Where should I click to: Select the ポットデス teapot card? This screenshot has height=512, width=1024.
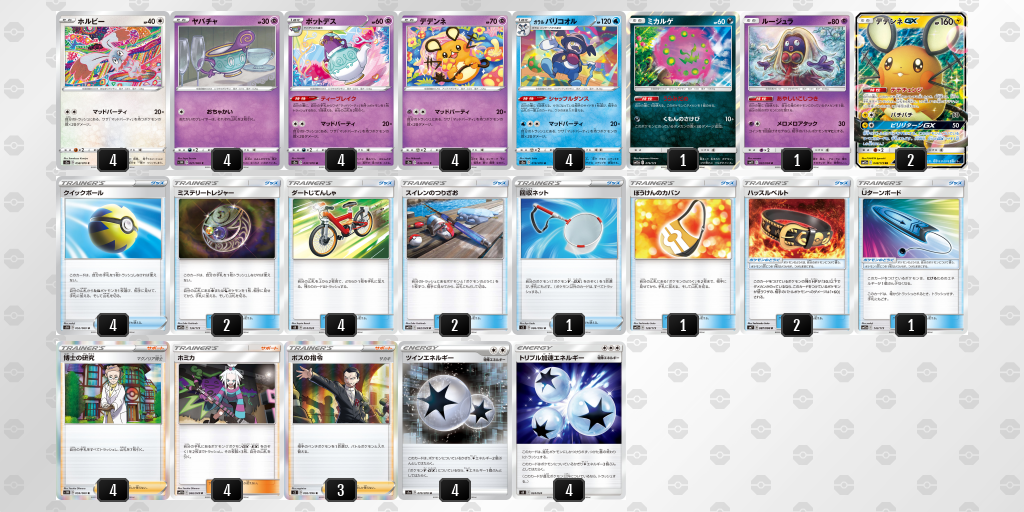(x=340, y=90)
